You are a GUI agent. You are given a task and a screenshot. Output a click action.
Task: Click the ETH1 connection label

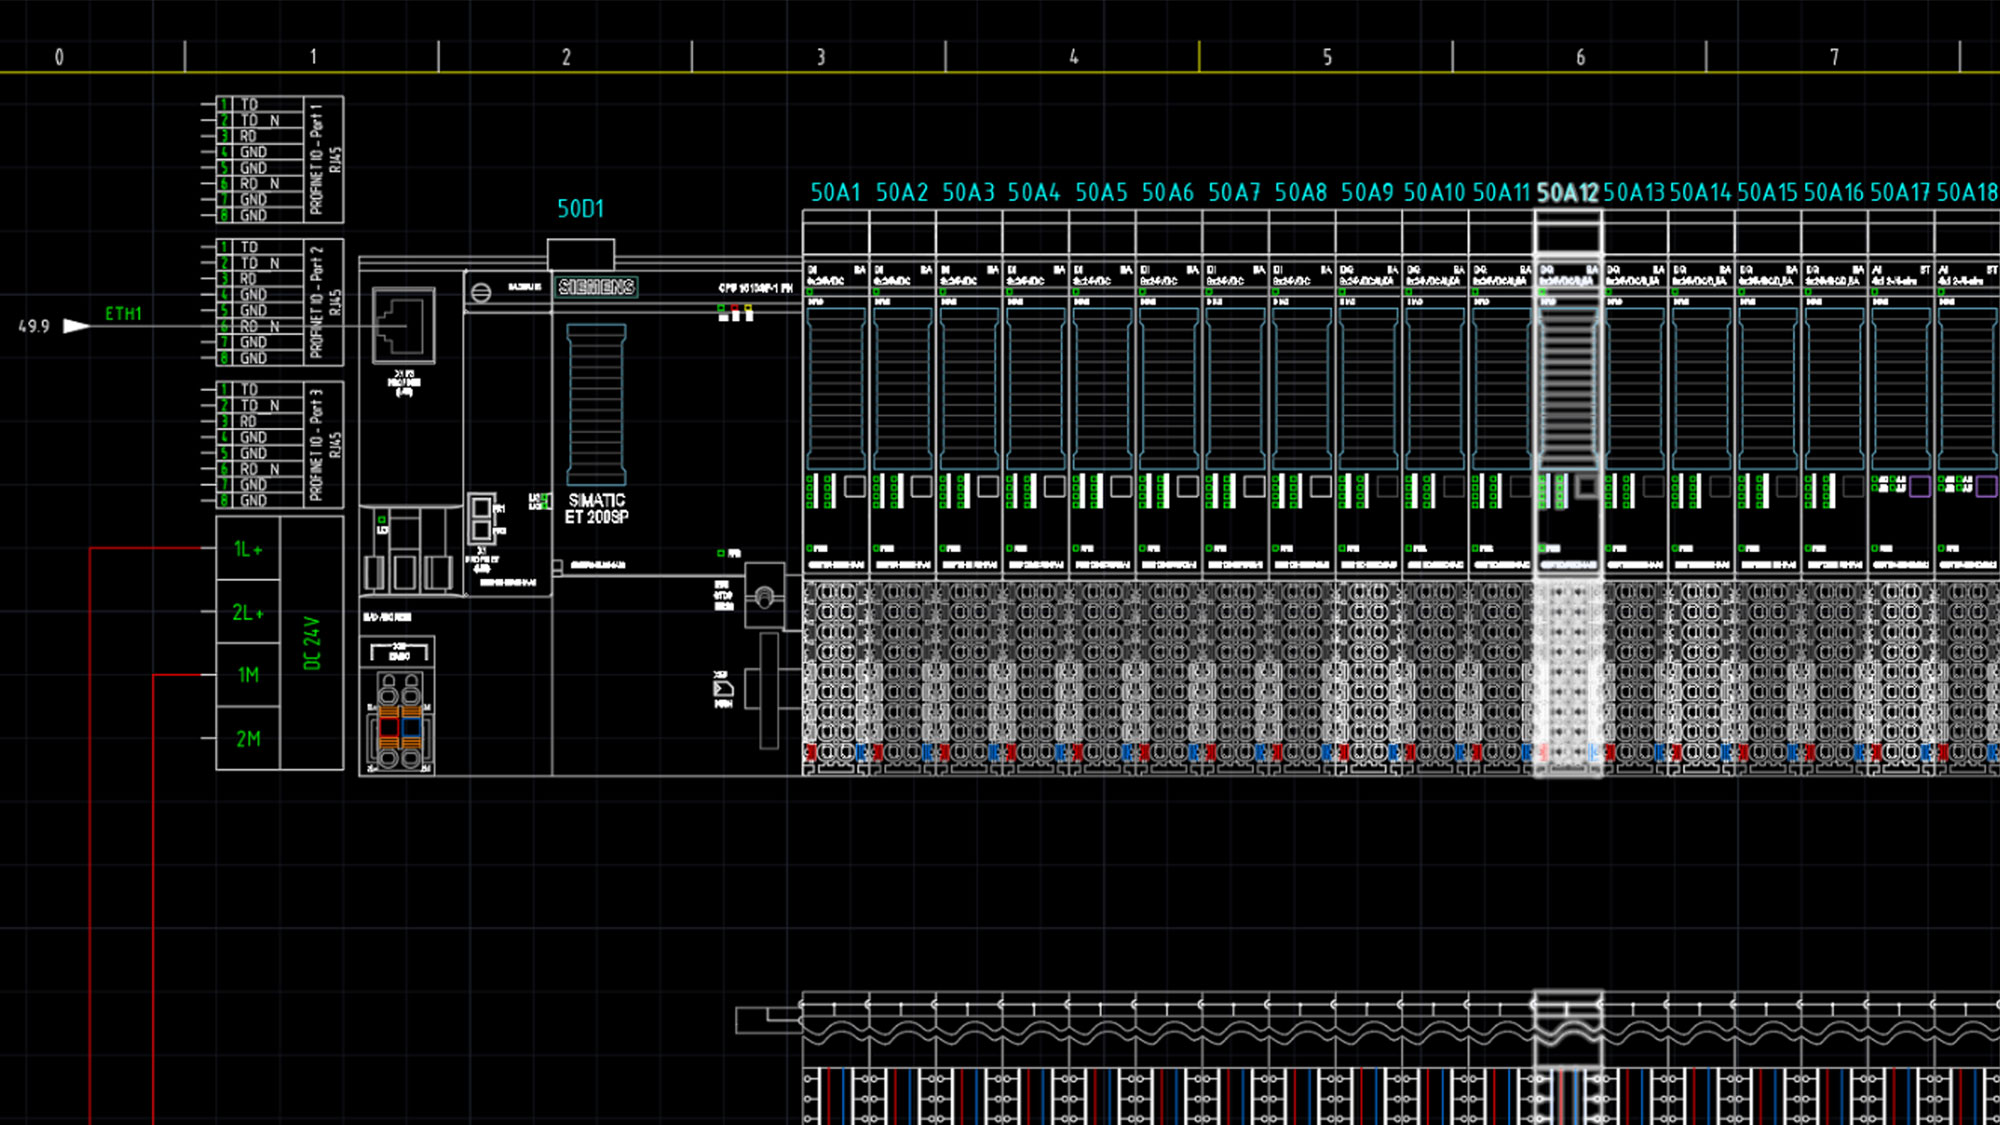coord(123,314)
